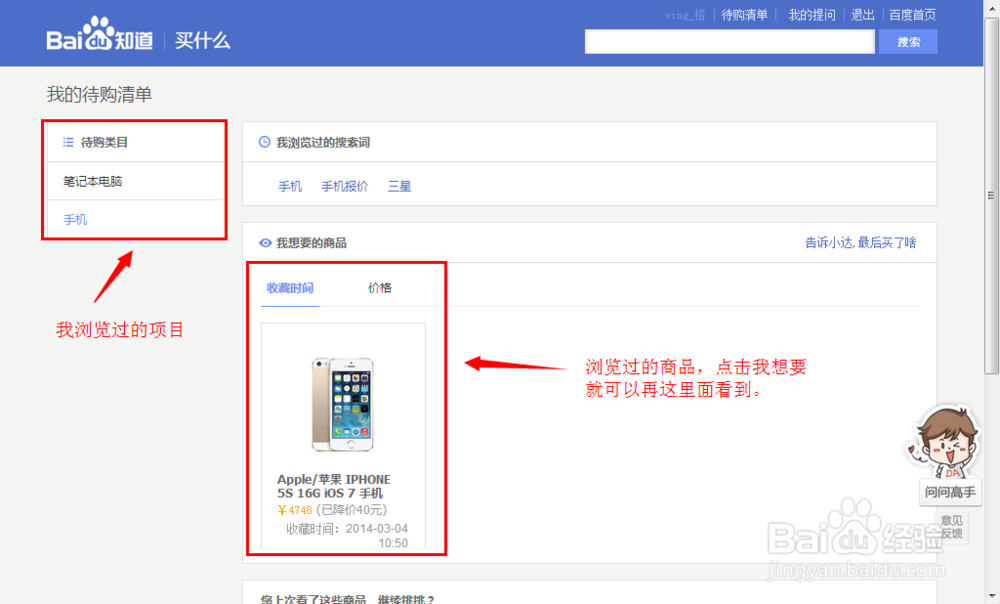This screenshot has height=604, width=1000.
Task: Click the cartoon 问问高手 helper avatar
Action: [x=945, y=443]
